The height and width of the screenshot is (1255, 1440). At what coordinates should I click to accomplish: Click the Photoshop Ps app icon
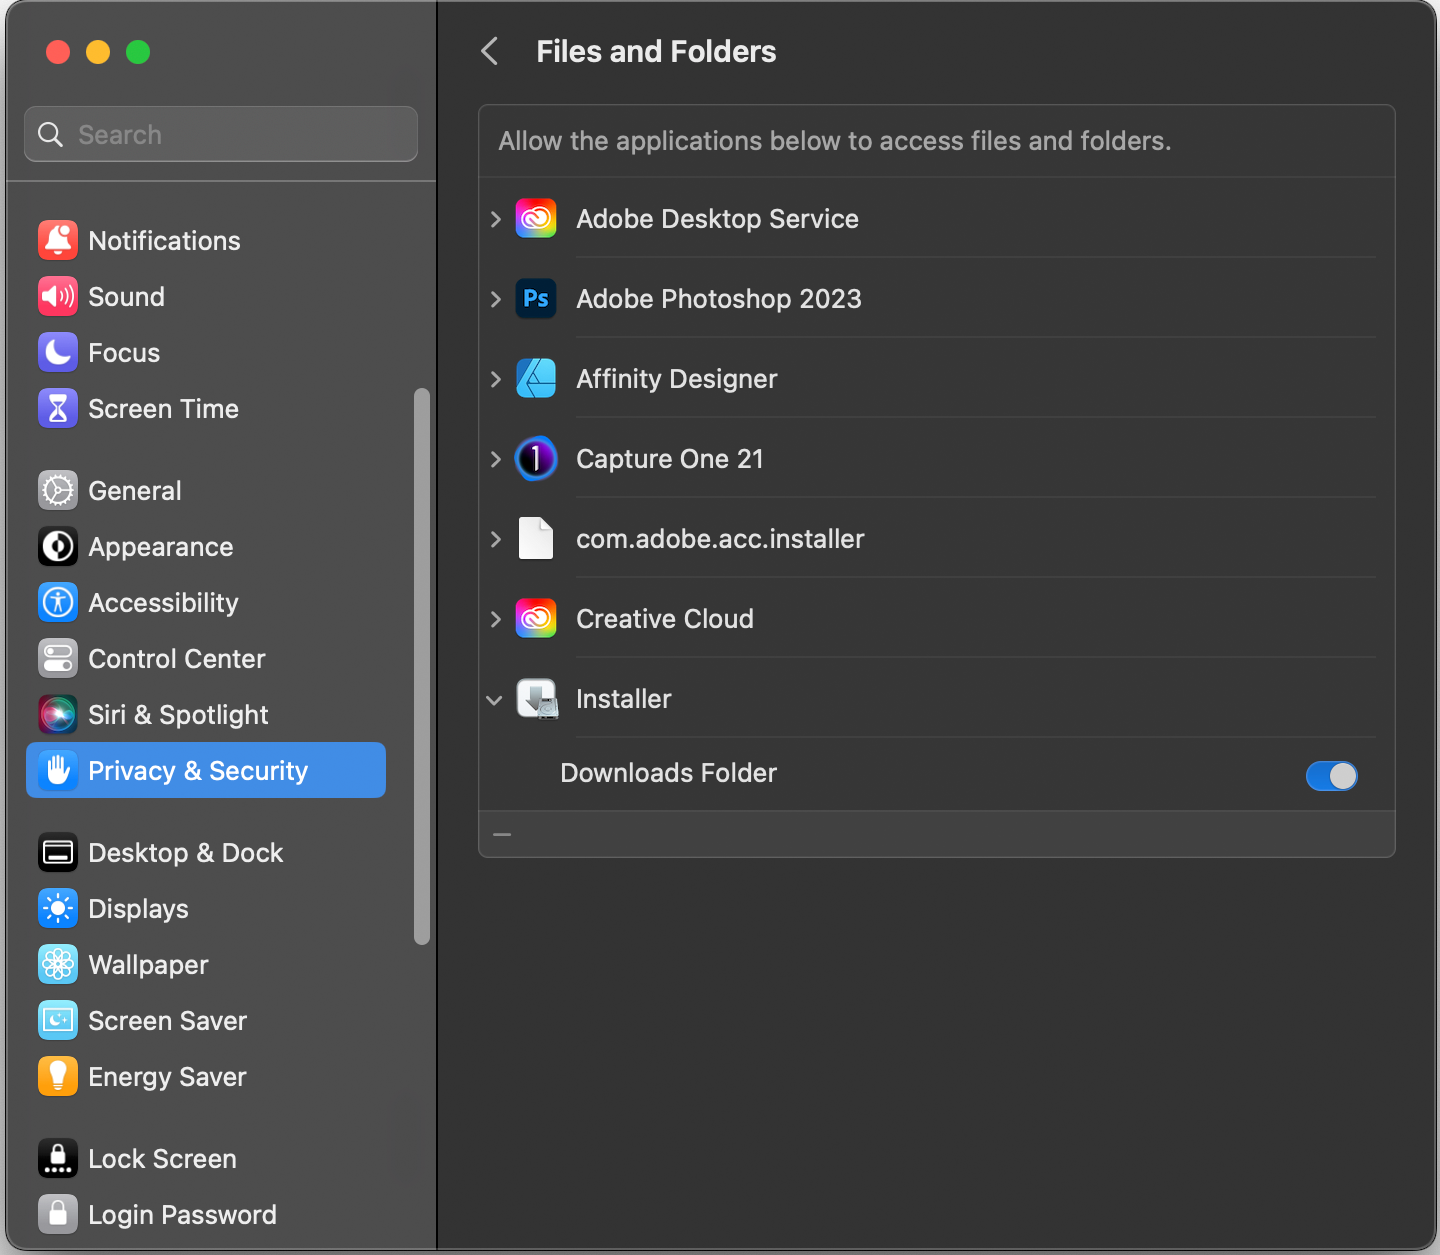click(536, 298)
